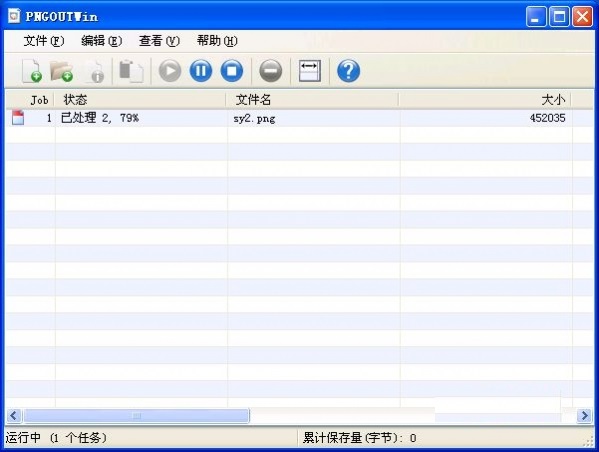Open the 文件(F) menu

pos(44,41)
